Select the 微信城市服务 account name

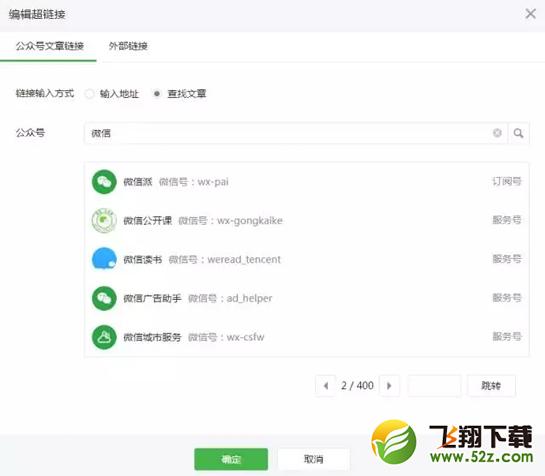click(x=152, y=337)
